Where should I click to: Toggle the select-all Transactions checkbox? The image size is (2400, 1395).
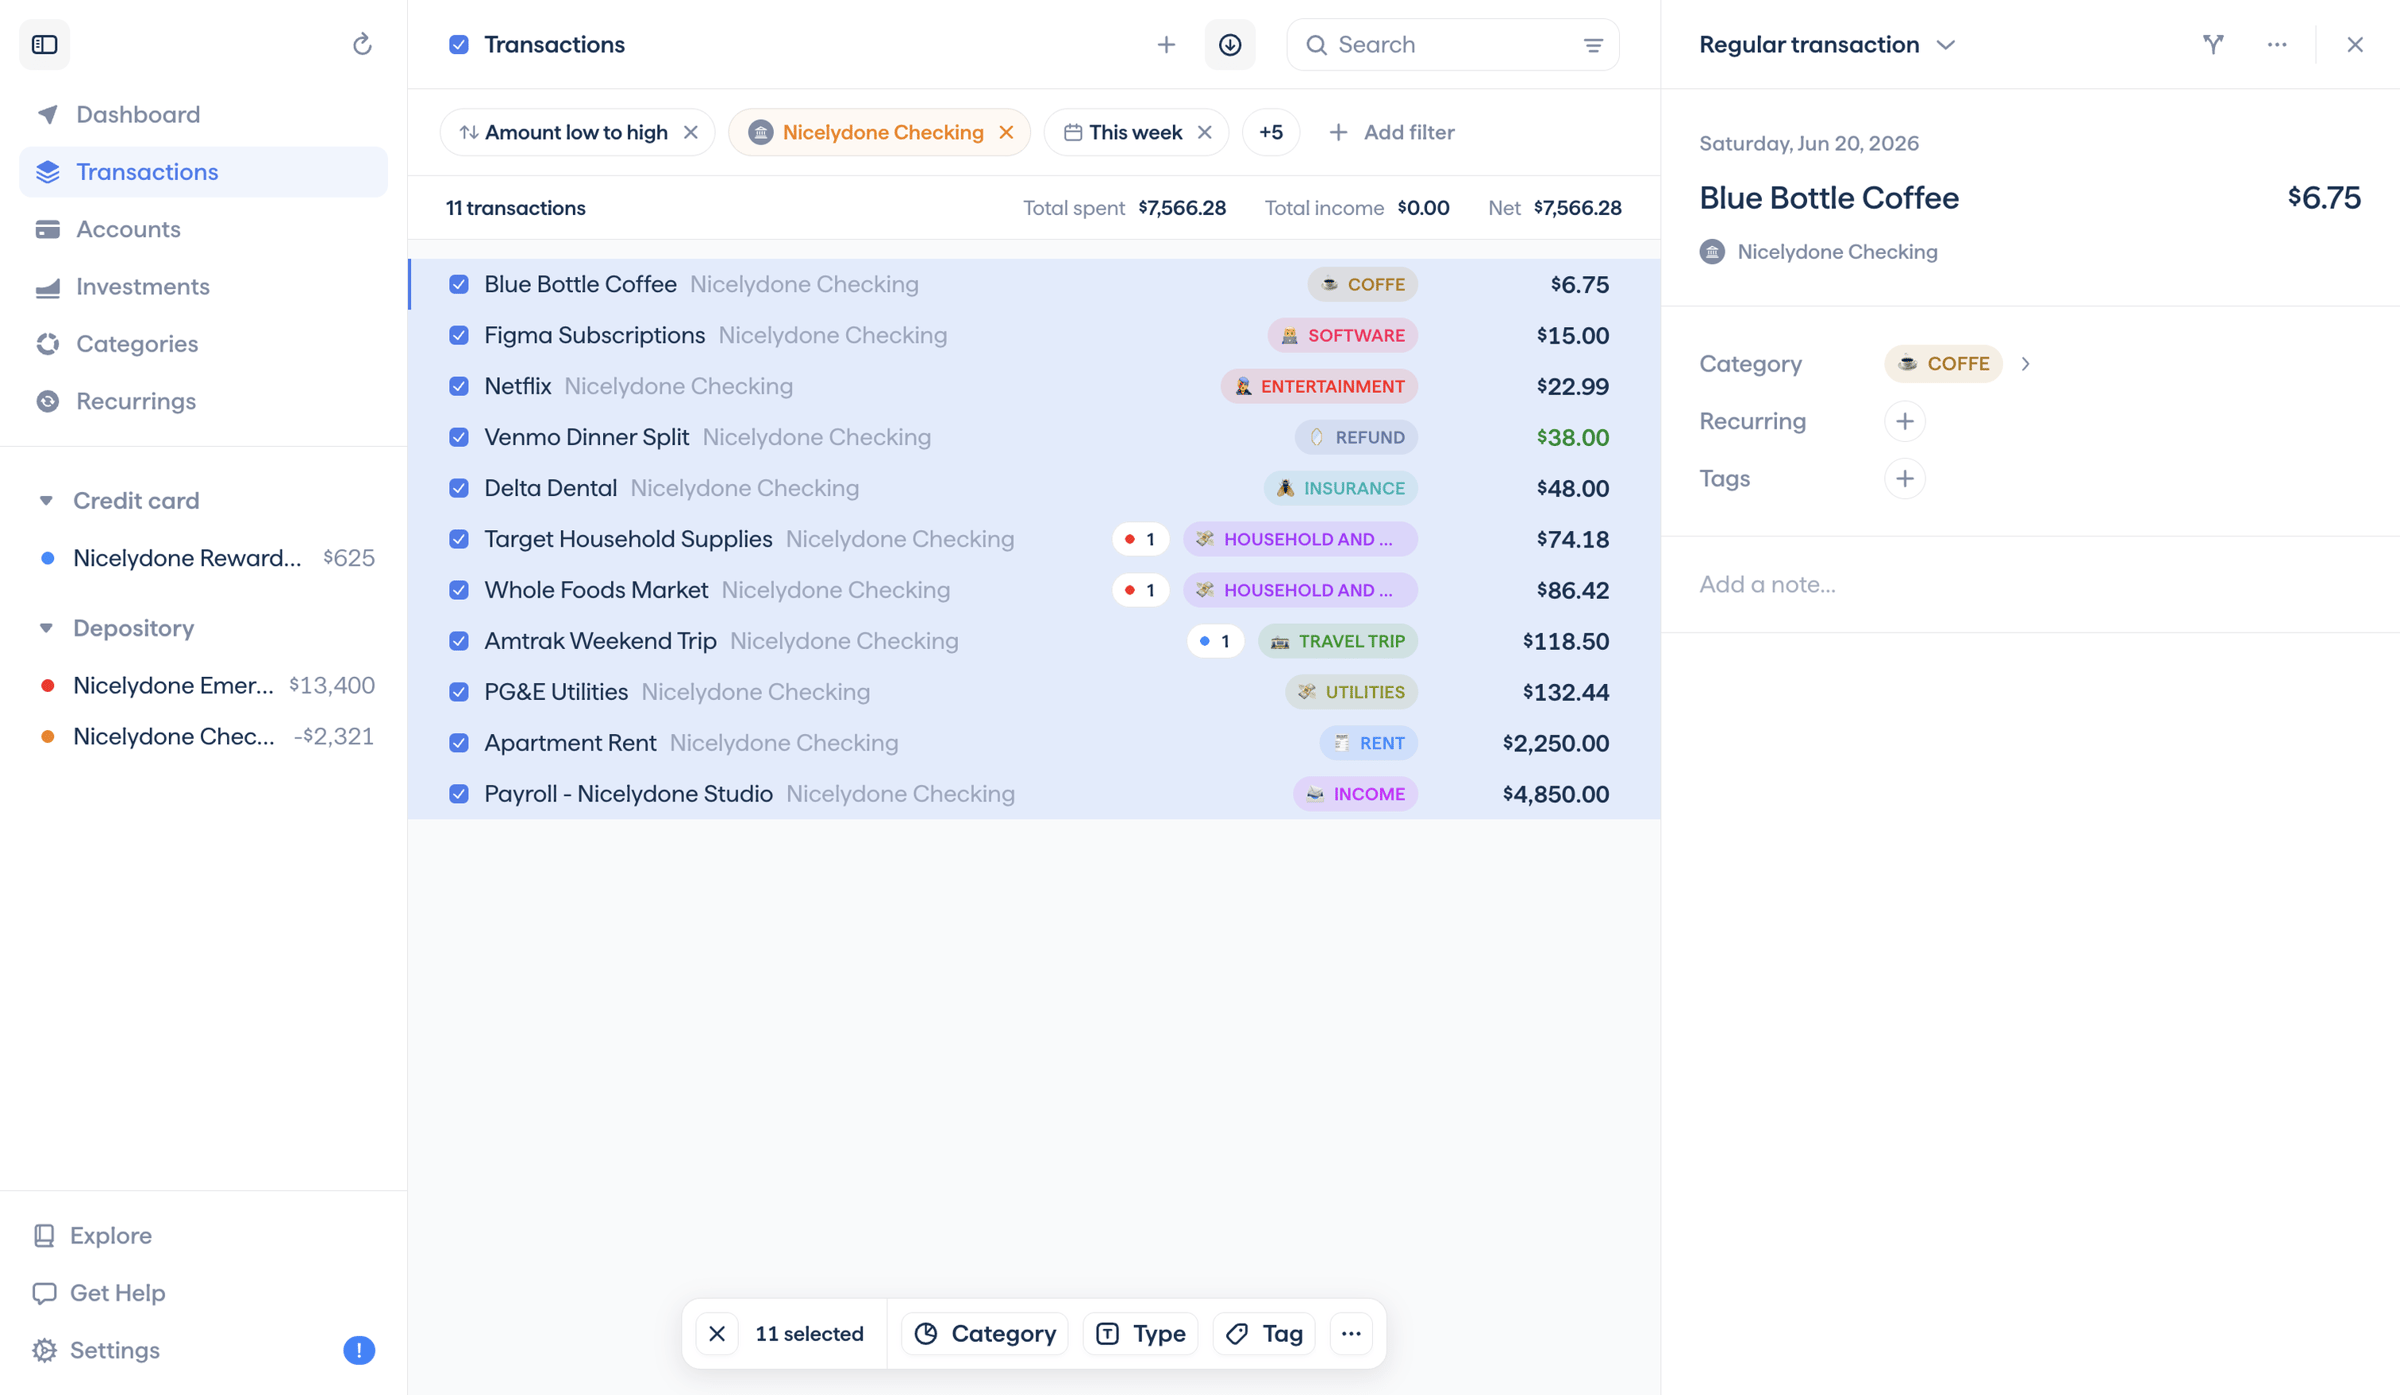(x=459, y=45)
